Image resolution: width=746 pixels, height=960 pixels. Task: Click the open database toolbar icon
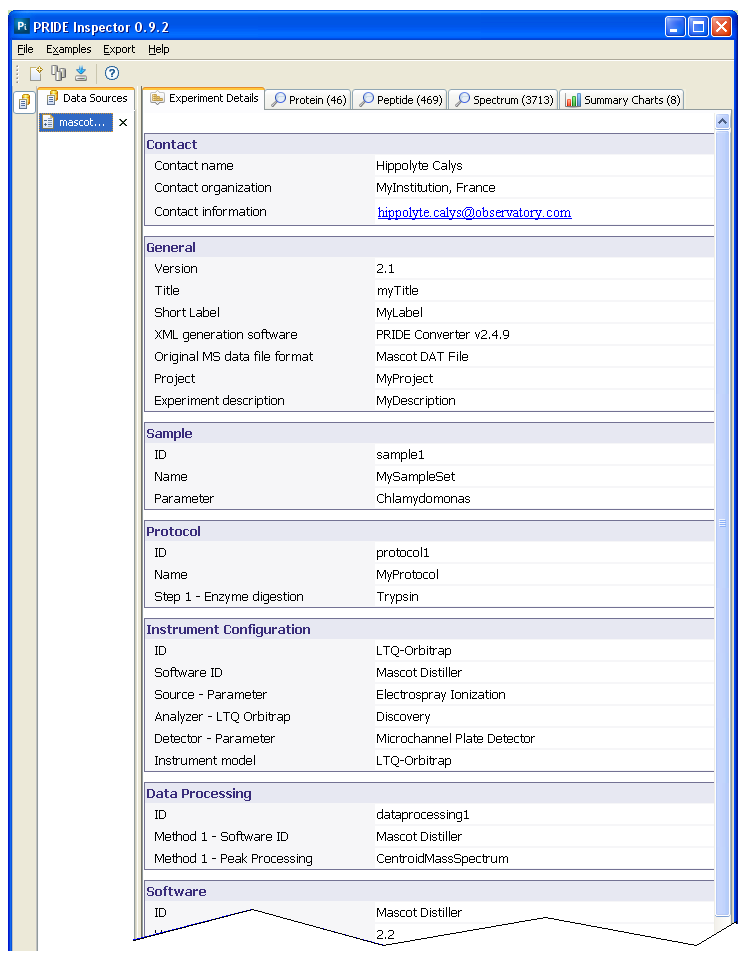pyautogui.click(x=58, y=73)
